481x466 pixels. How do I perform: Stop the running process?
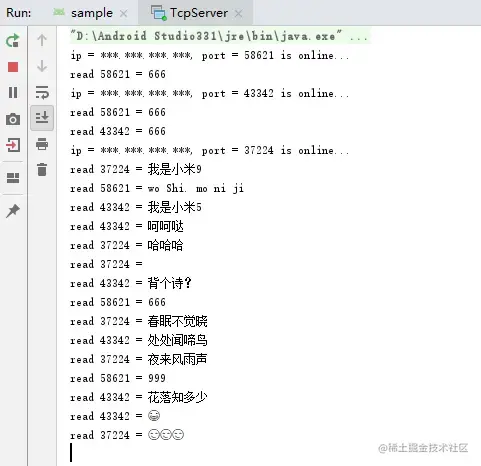pos(13,67)
